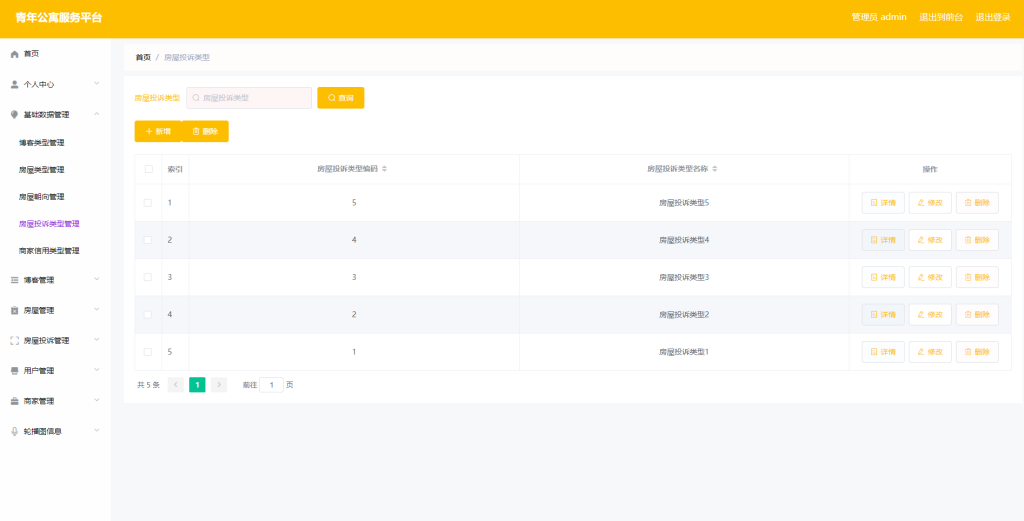Image resolution: width=1024 pixels, height=521 pixels.
Task: Click the 房屋管理 icon
Action: (14, 310)
